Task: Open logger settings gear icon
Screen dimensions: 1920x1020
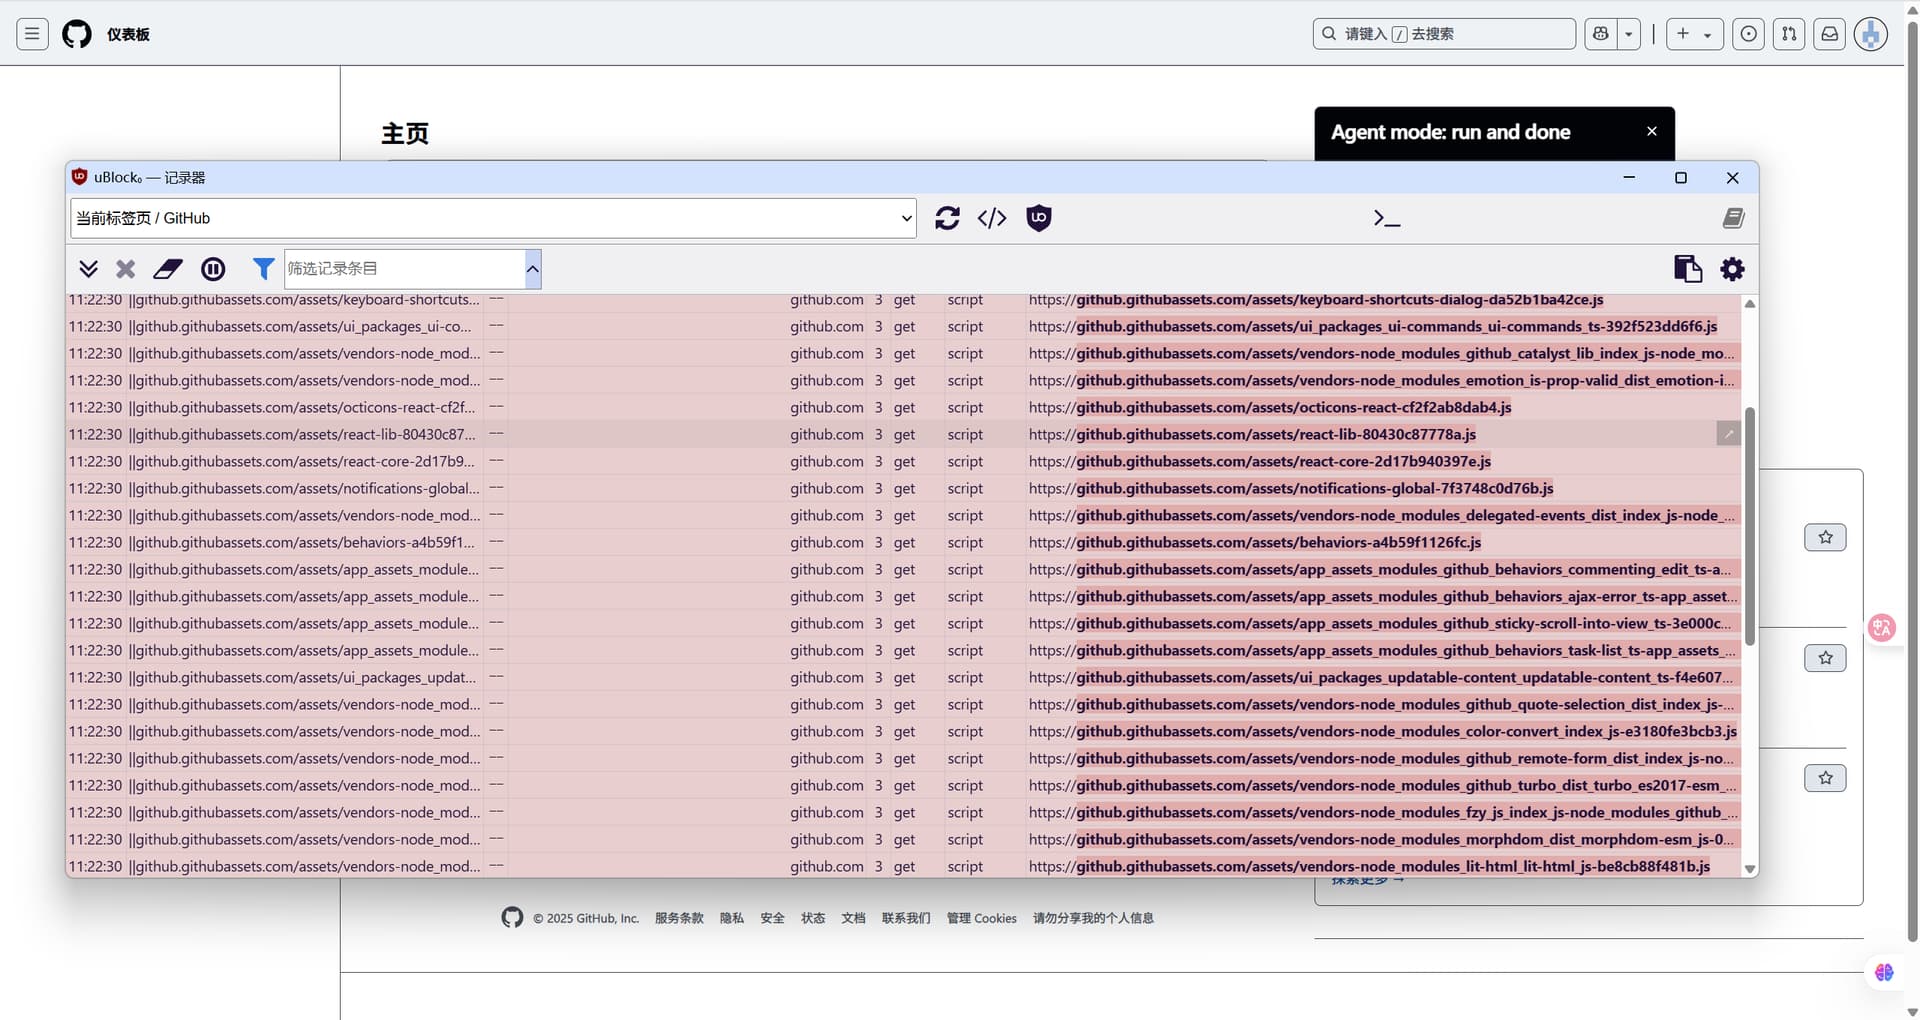Action: point(1732,269)
